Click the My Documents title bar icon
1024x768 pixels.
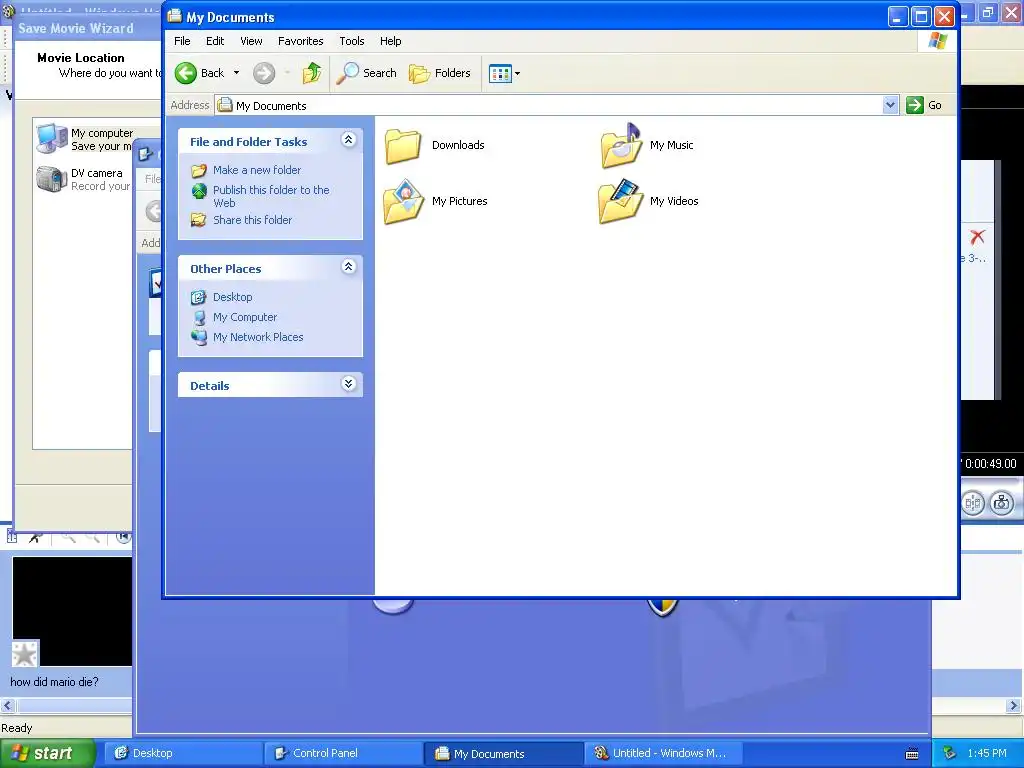[174, 16]
